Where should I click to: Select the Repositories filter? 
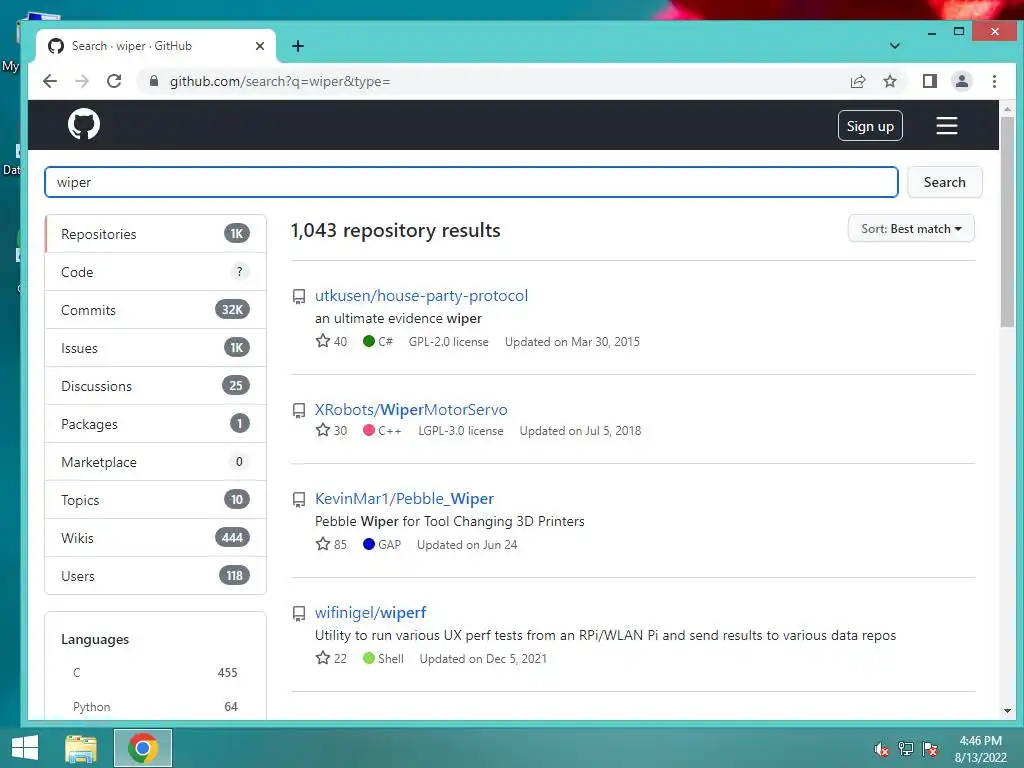tap(155, 234)
